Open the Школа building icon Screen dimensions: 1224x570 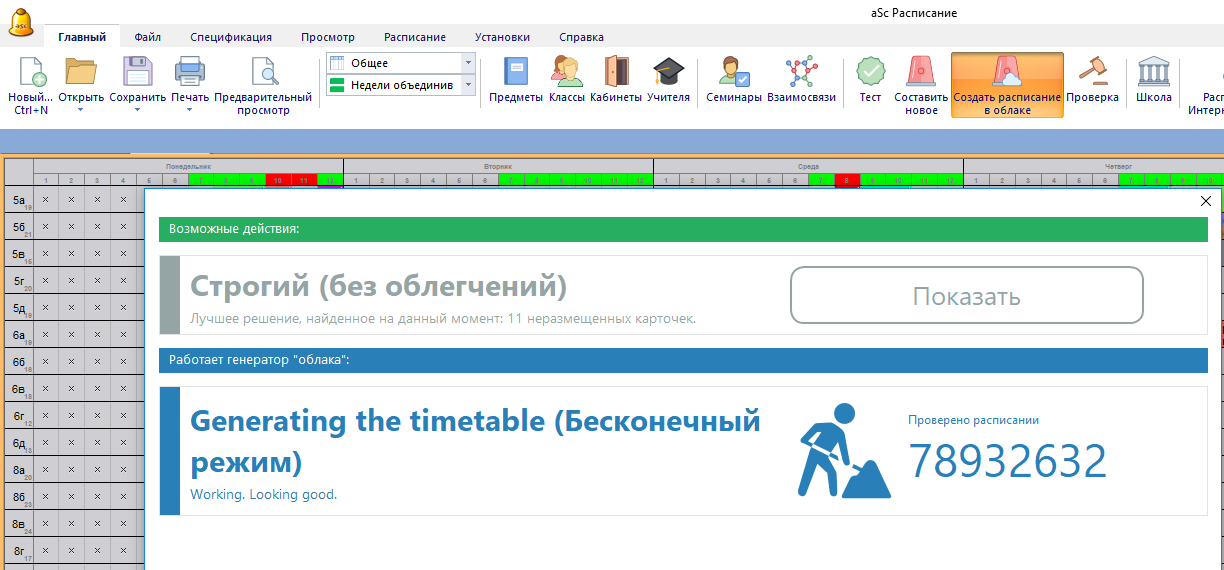[1153, 73]
